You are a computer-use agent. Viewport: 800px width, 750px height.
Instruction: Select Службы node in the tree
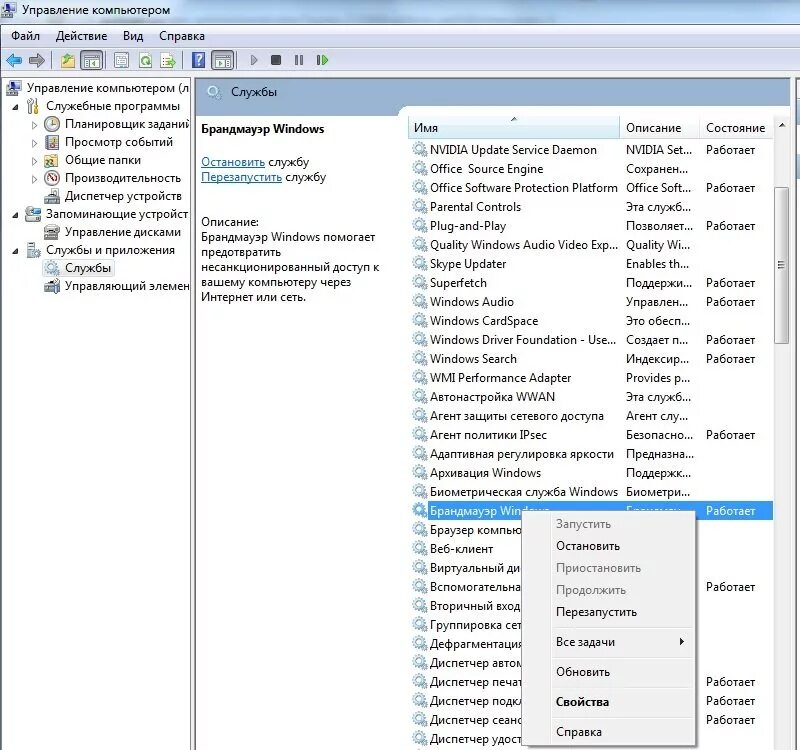(88, 268)
